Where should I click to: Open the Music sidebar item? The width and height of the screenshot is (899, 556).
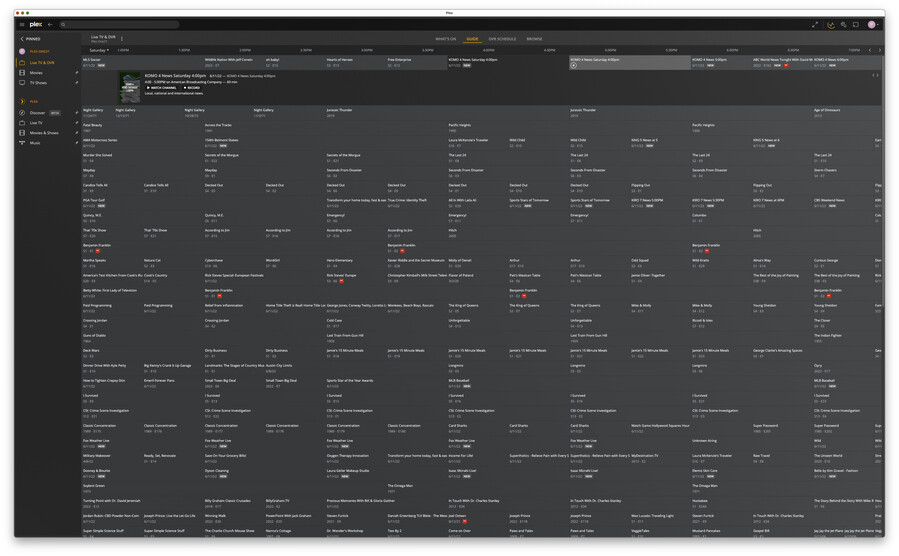coord(34,143)
